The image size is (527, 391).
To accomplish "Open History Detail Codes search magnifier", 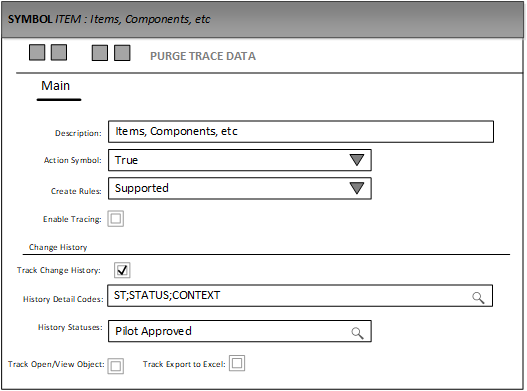I will tap(478, 298).
